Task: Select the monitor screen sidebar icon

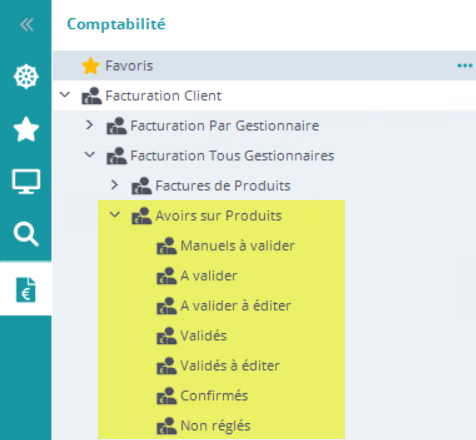Action: point(26,181)
